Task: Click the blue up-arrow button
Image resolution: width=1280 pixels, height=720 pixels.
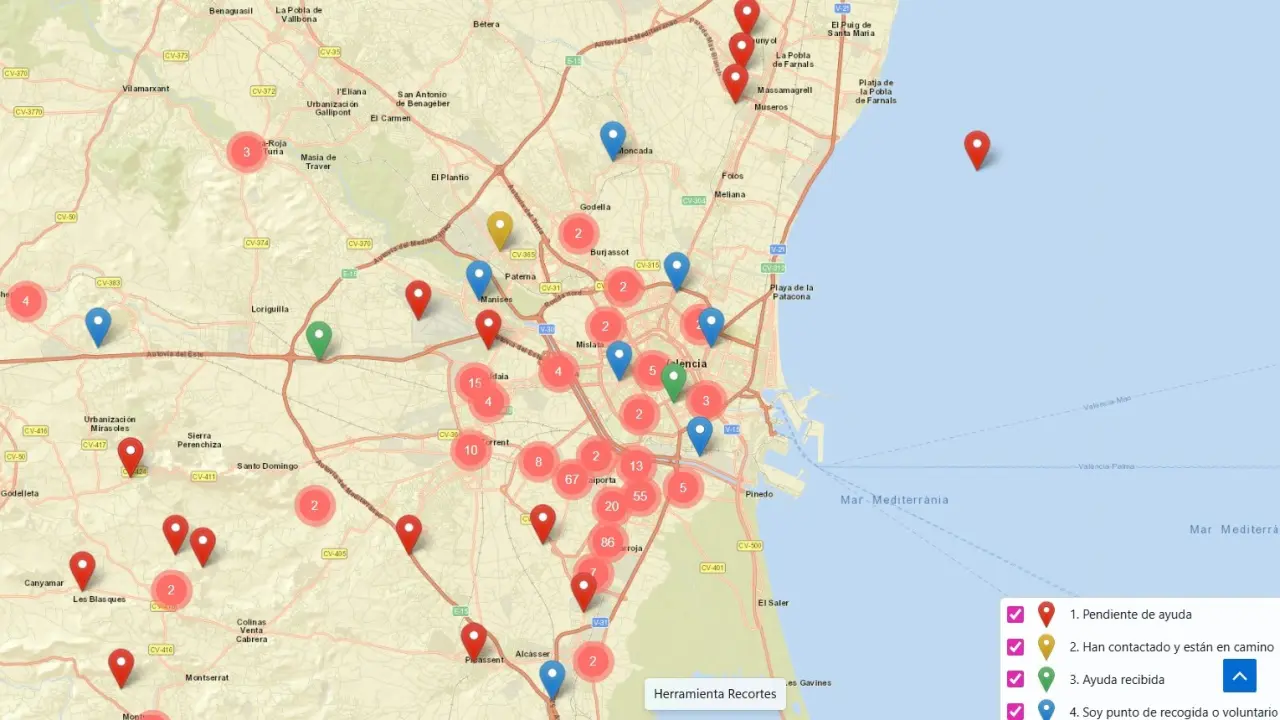Action: coord(1239,676)
